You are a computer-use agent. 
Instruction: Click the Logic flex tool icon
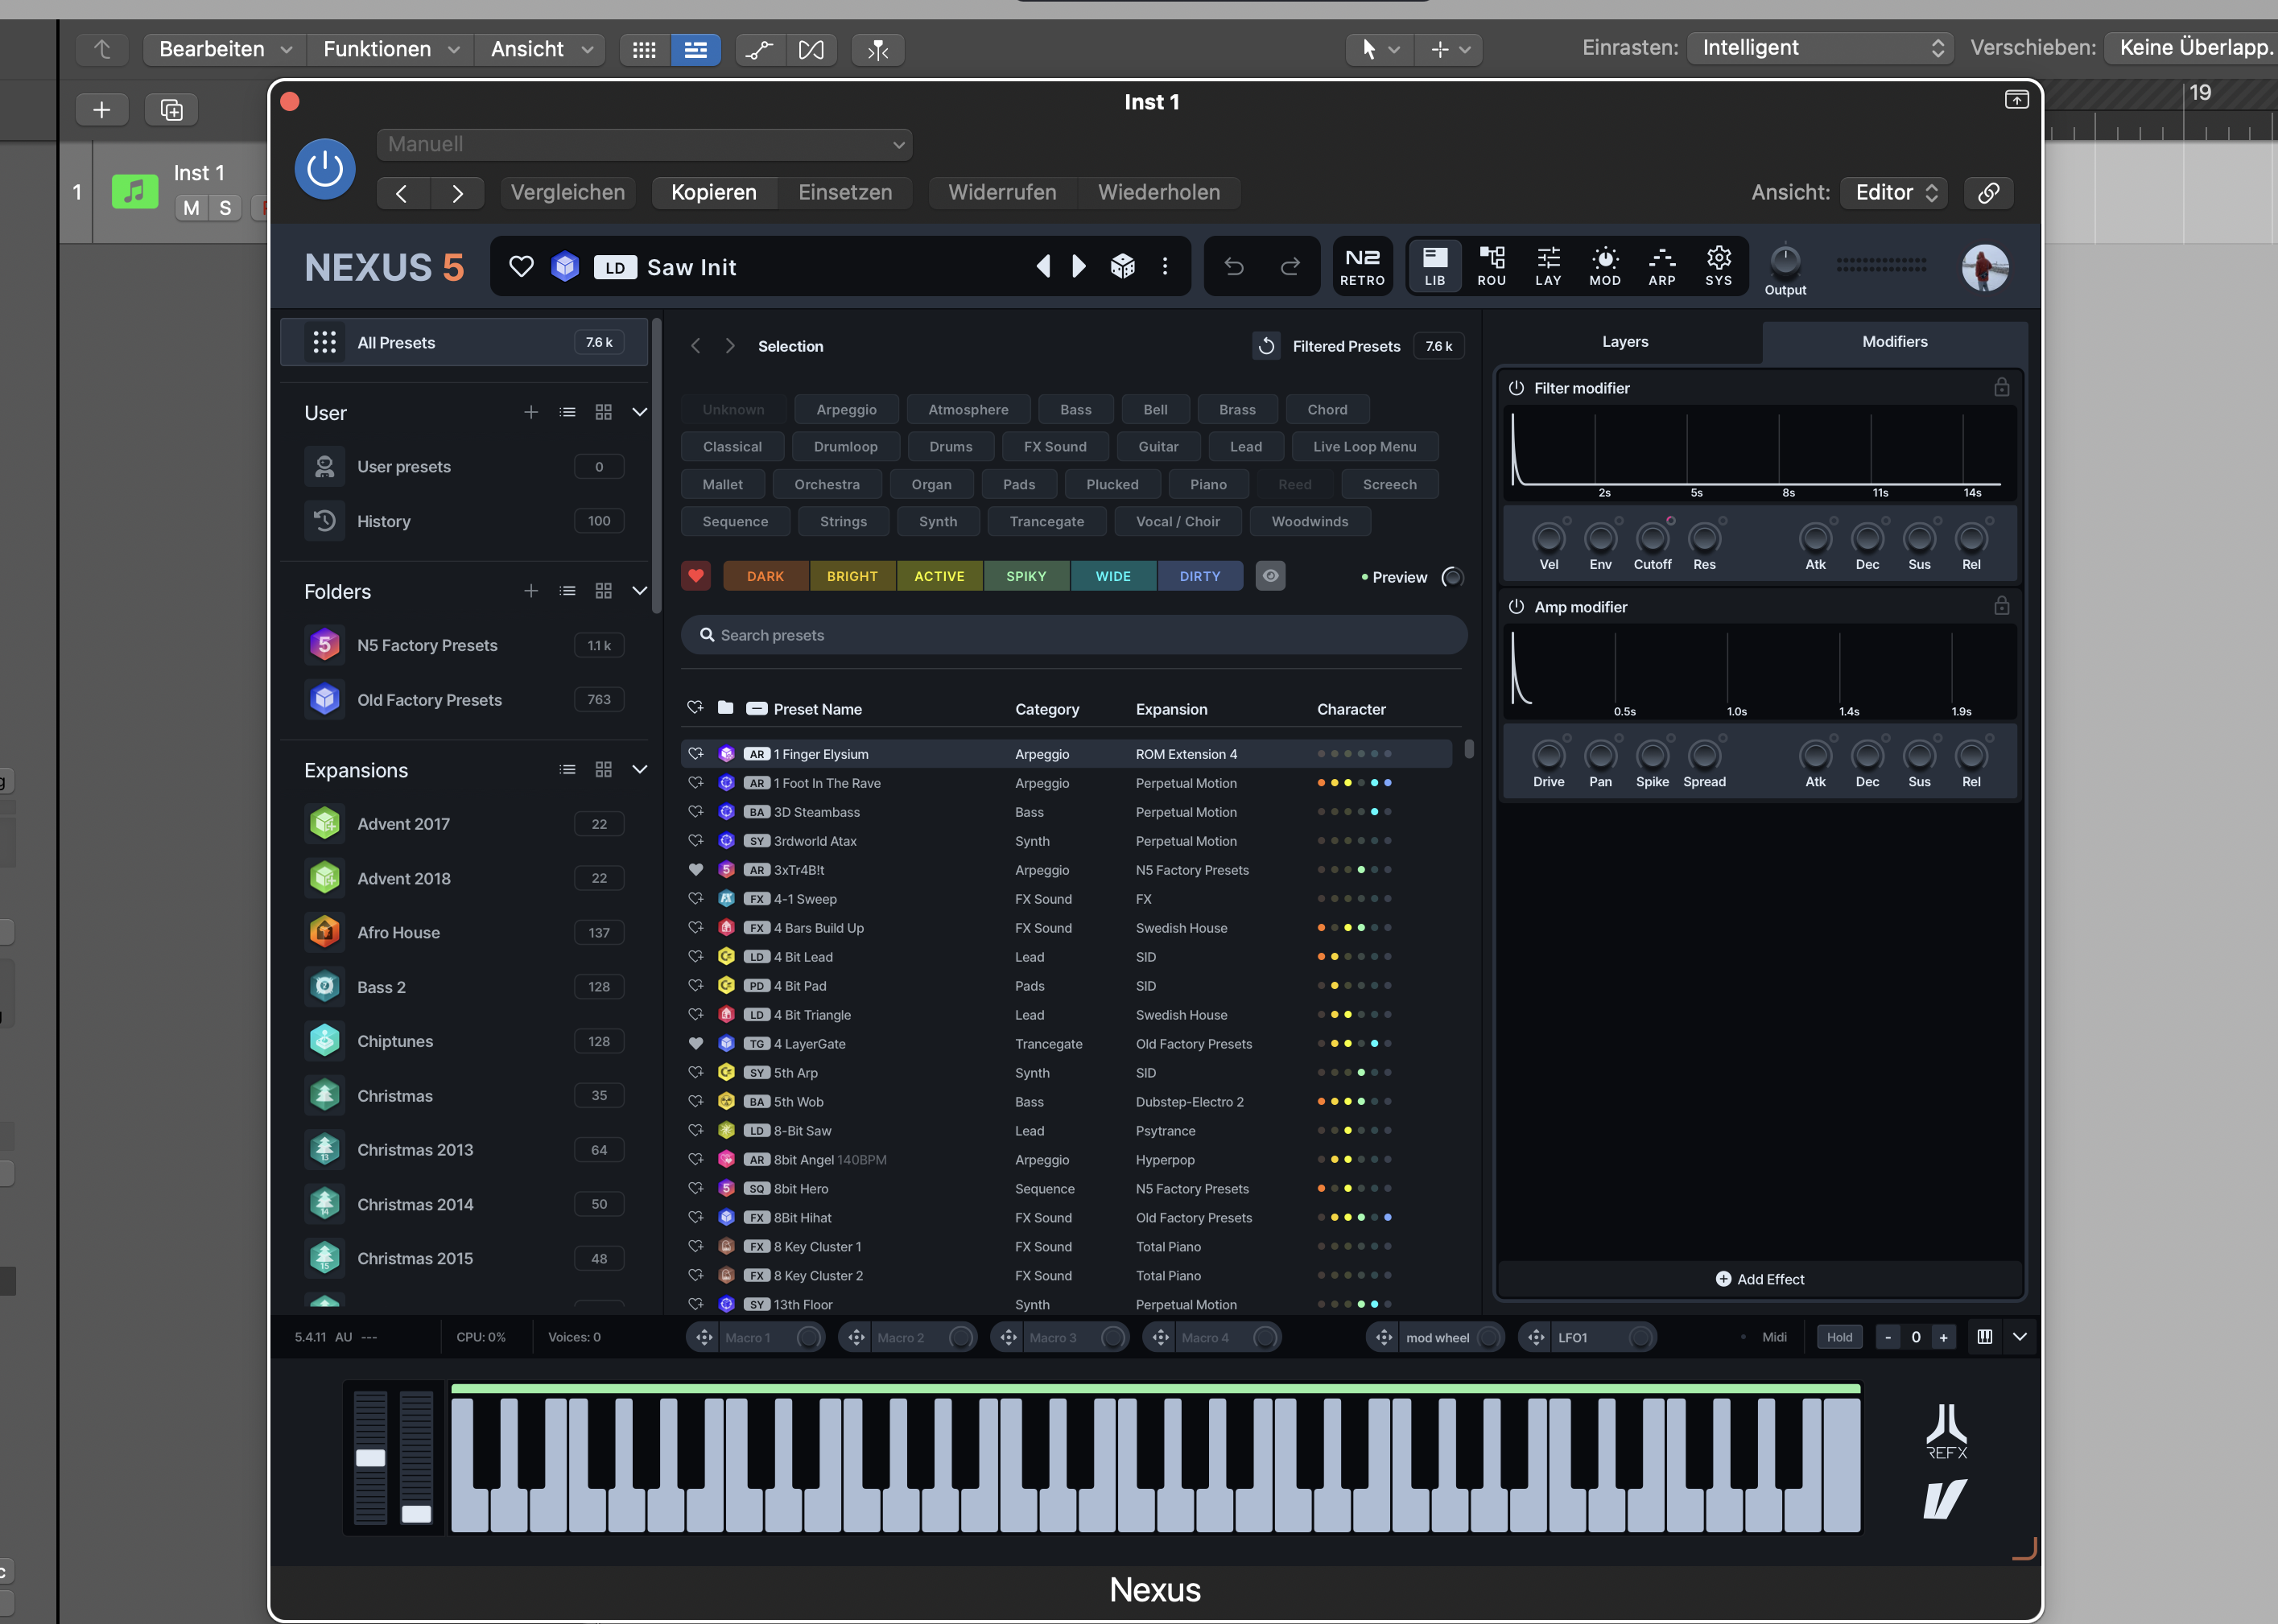pos(811,49)
